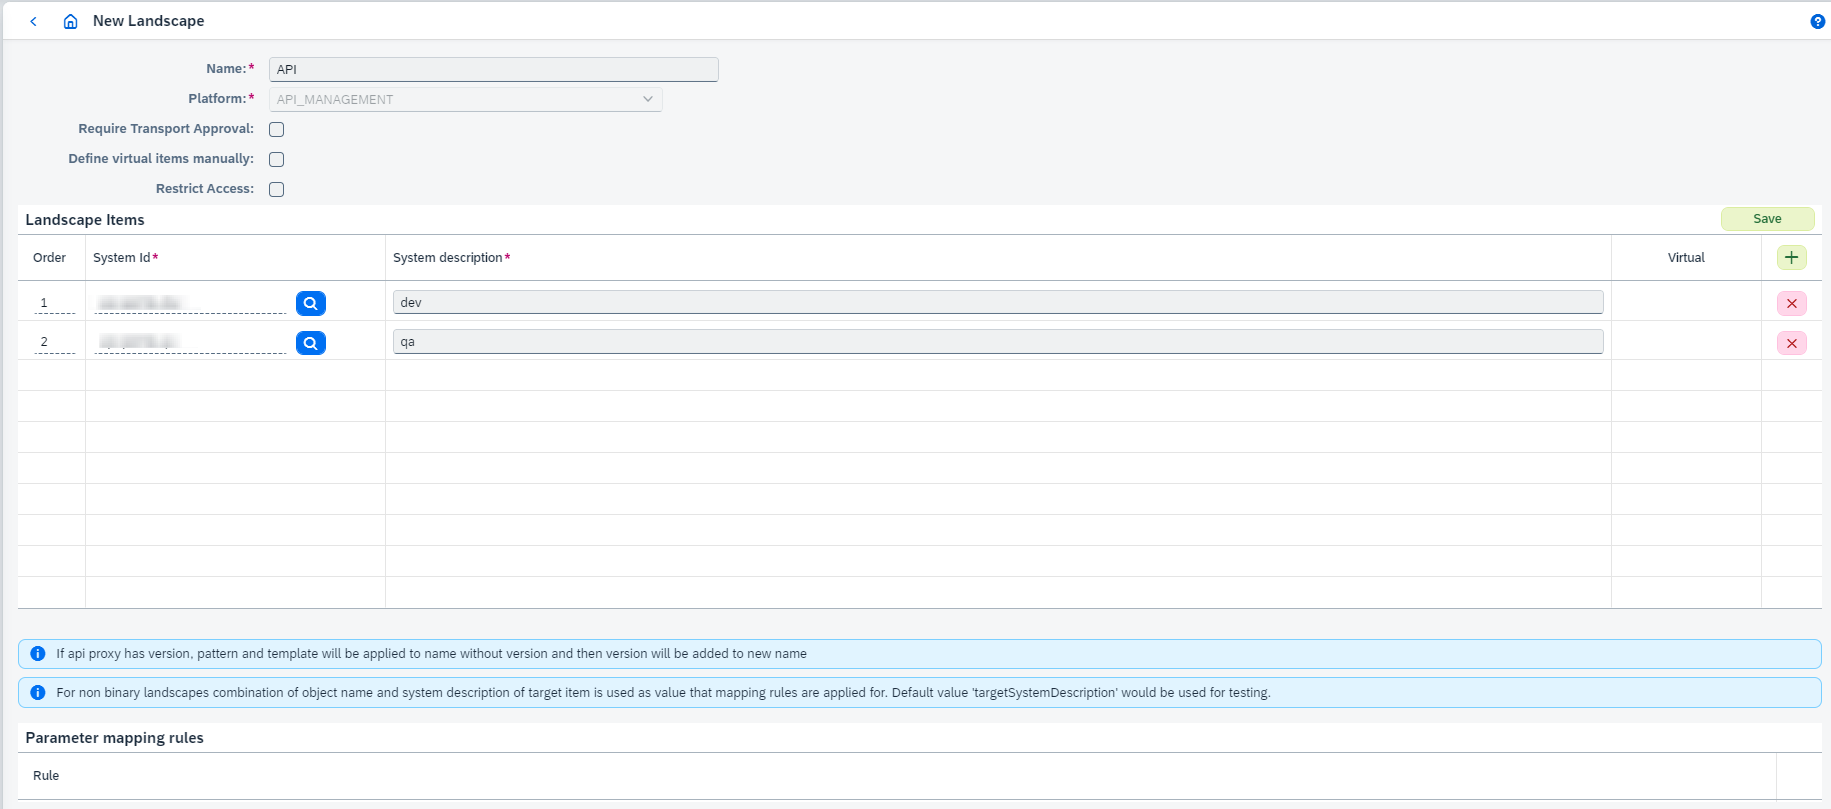Click the Landscape Items section heading
Screen dimensions: 1831x809
pos(85,220)
